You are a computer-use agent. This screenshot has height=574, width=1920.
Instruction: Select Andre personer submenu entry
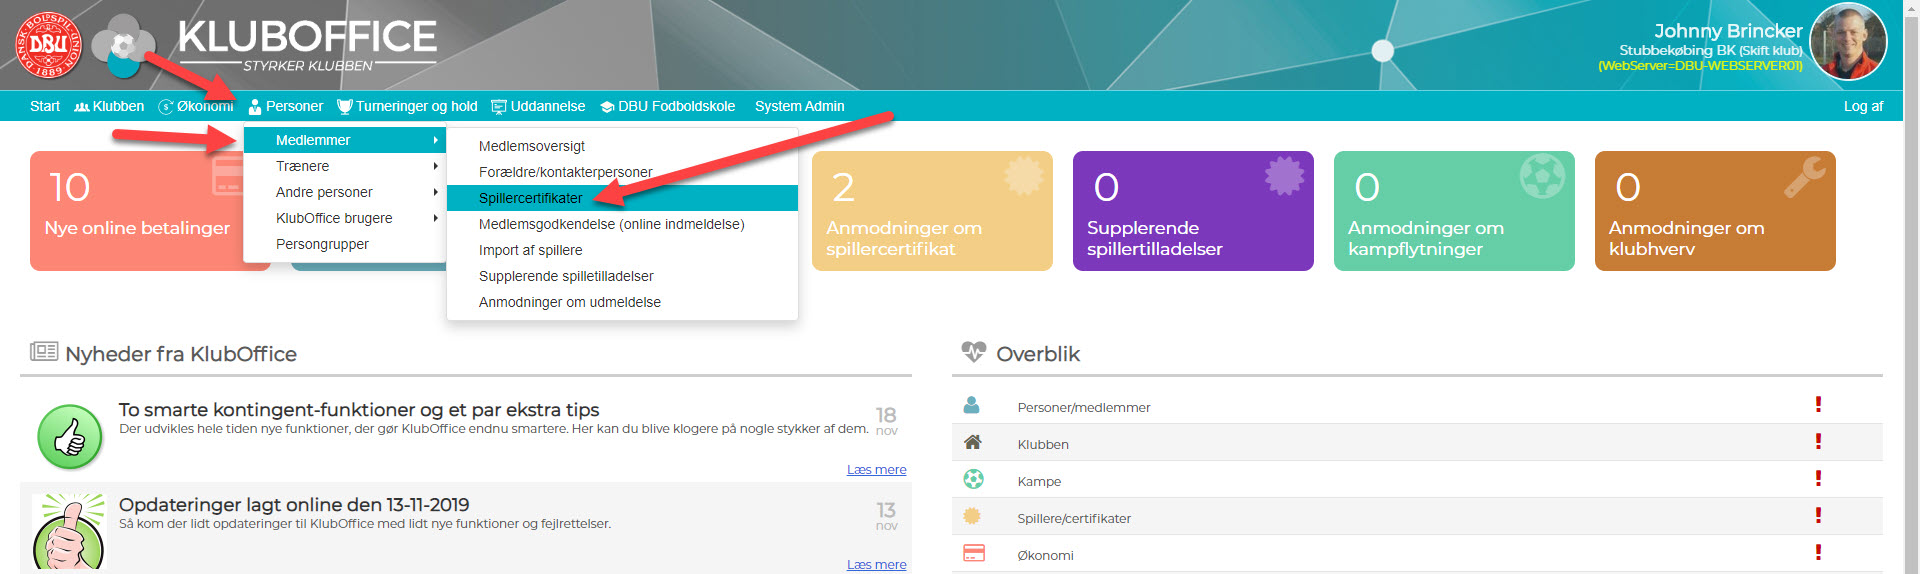[345, 192]
